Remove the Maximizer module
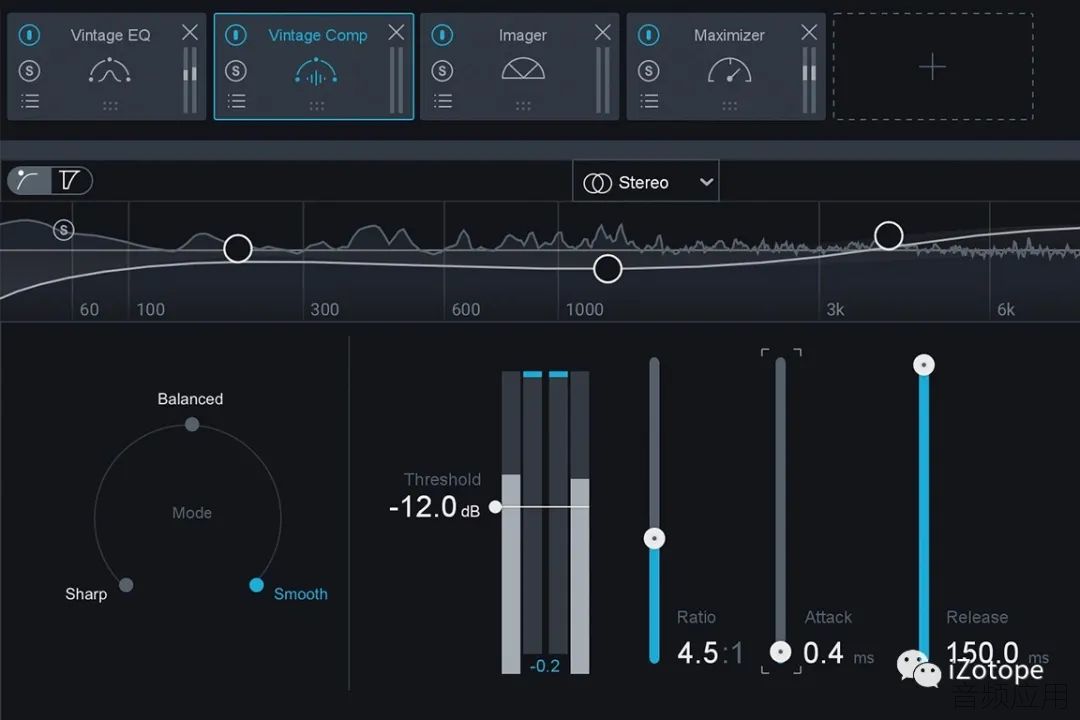The image size is (1080, 720). click(809, 32)
